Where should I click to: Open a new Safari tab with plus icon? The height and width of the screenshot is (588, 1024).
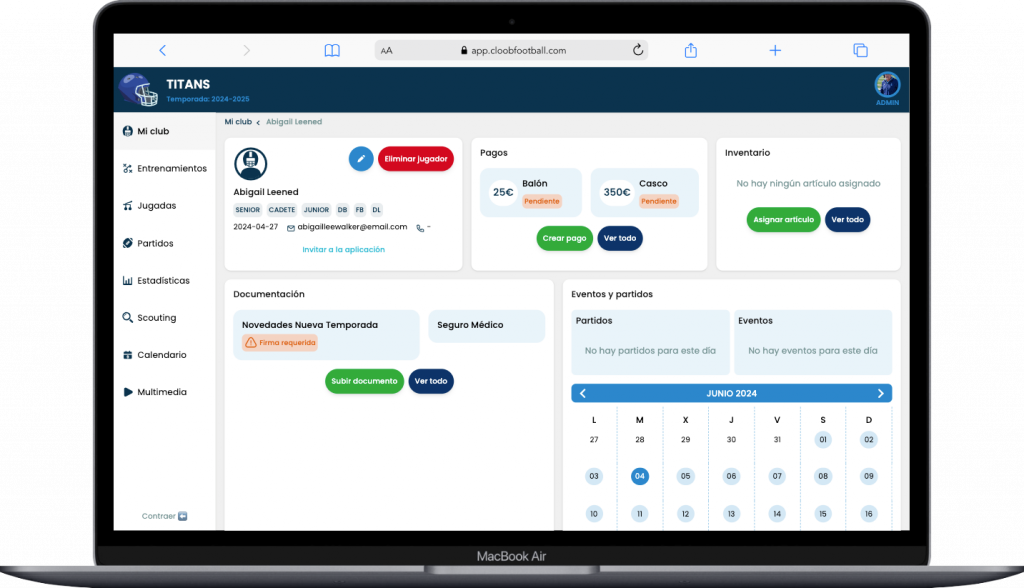tap(774, 50)
